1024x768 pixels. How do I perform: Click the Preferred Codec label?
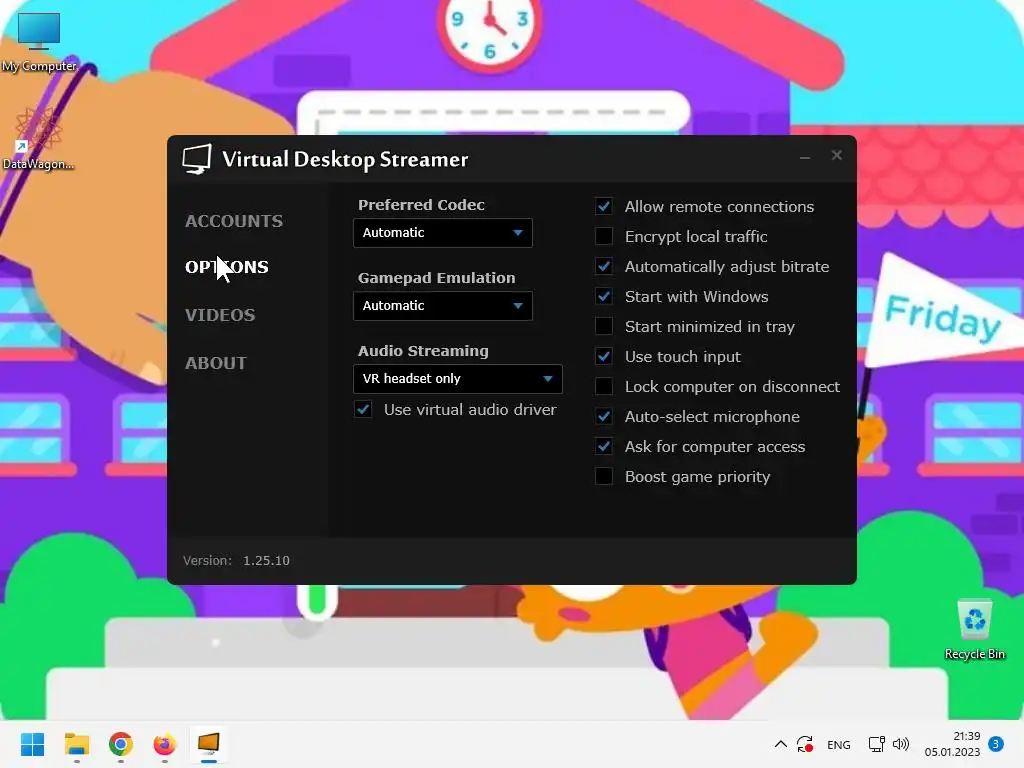pyautogui.click(x=421, y=205)
